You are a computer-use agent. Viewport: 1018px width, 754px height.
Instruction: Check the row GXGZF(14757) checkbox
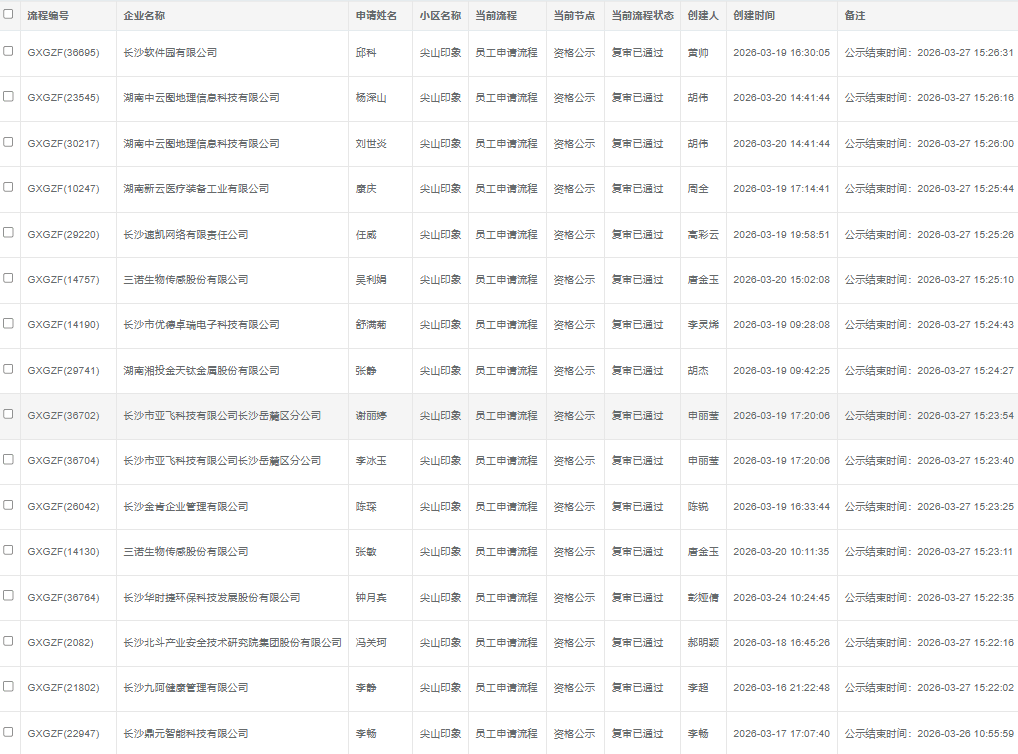tap(8, 278)
